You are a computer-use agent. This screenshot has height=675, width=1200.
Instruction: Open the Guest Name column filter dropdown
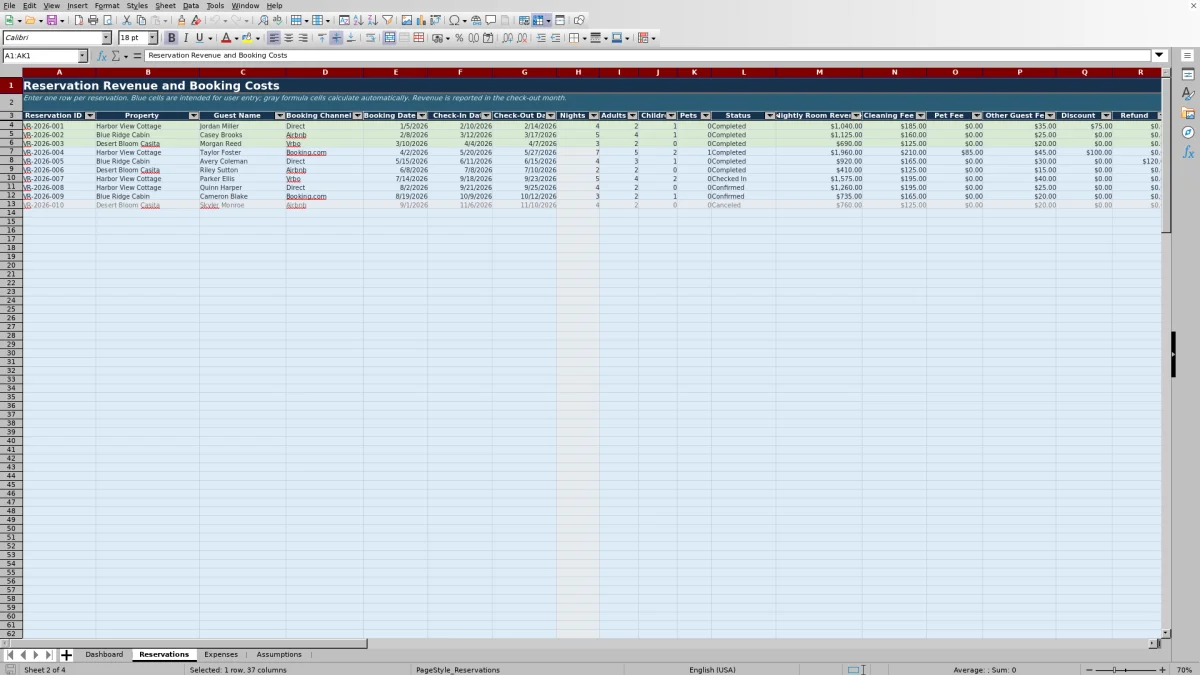click(x=279, y=116)
